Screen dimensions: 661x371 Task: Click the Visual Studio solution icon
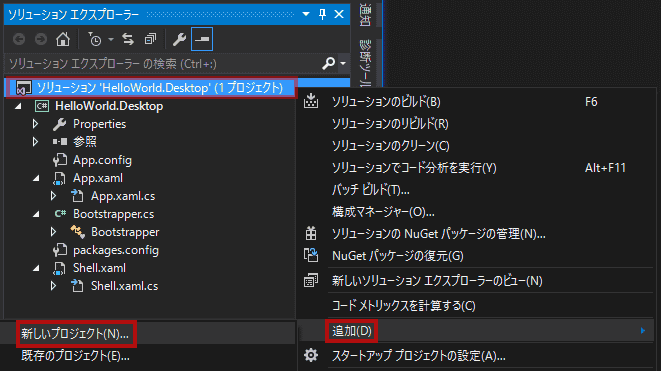(x=23, y=88)
